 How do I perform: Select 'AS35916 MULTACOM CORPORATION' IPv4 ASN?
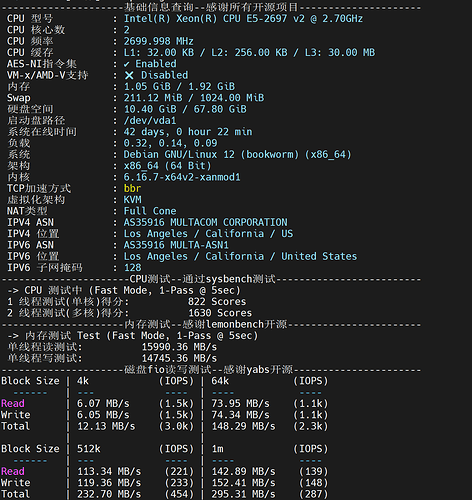tap(205, 223)
